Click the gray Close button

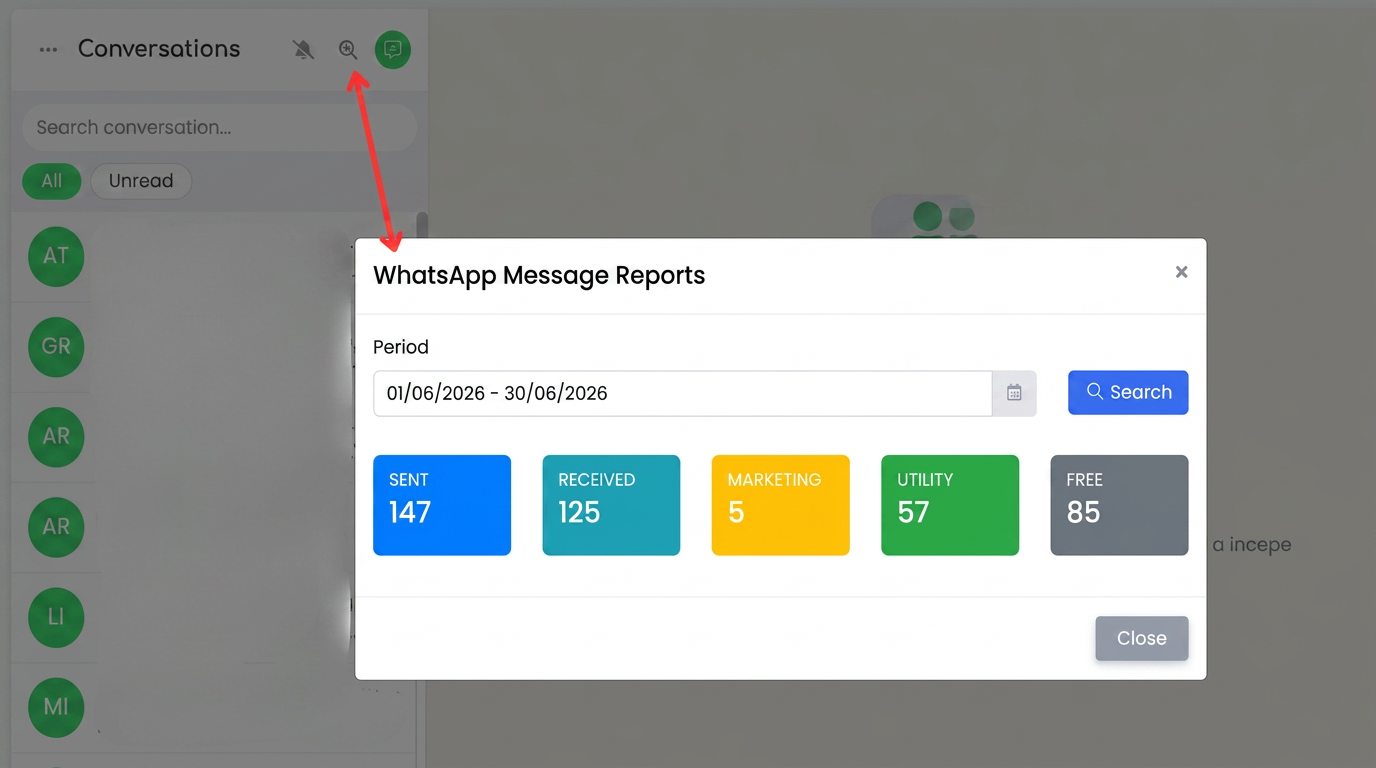pos(1142,638)
